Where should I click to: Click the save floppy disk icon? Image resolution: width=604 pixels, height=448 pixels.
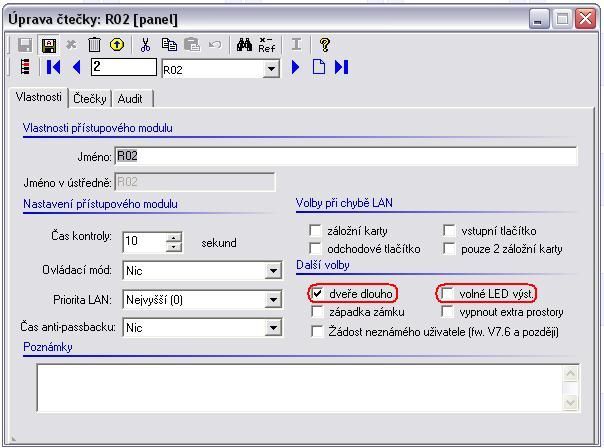[48, 45]
